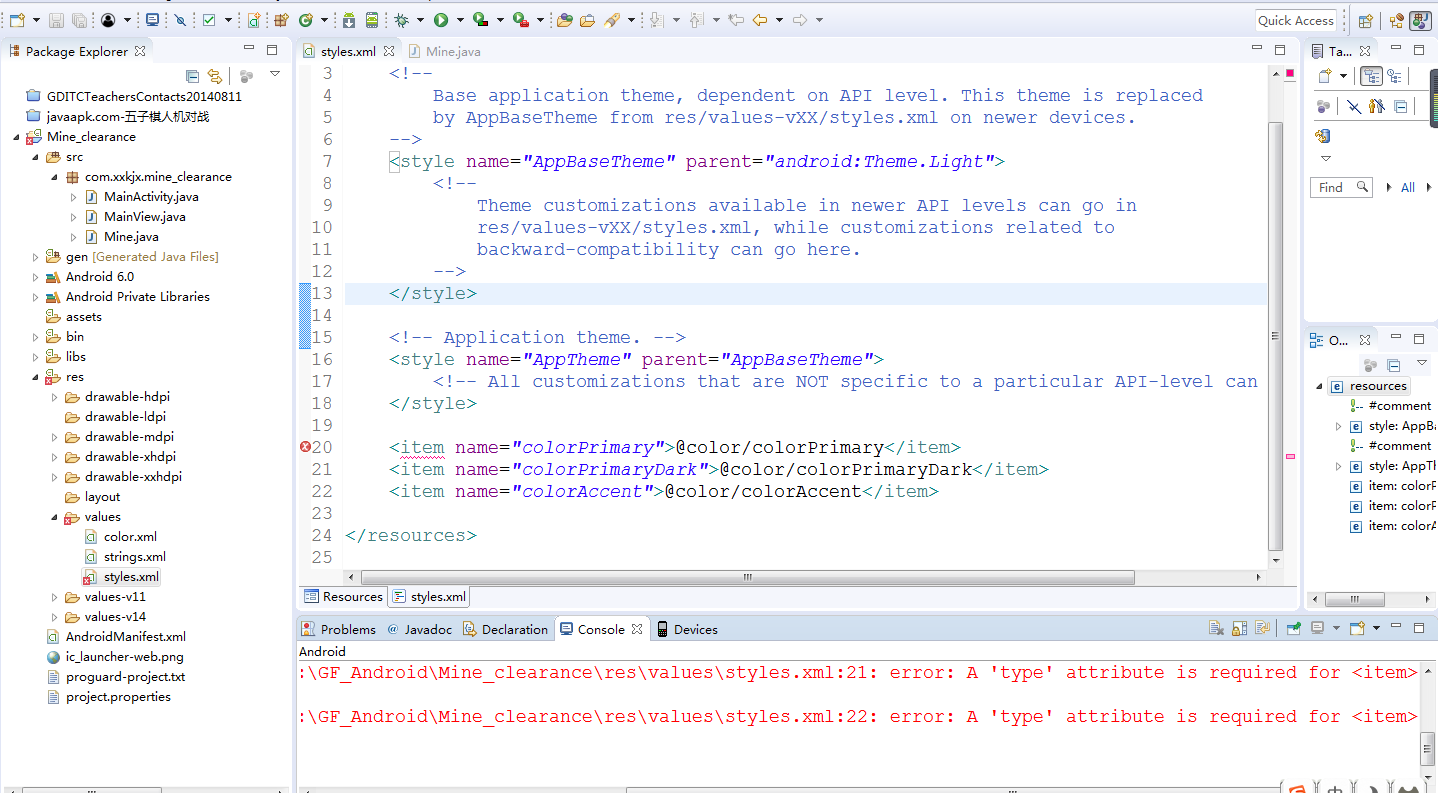
Task: Click the Search flashlight icon
Action: [611, 20]
